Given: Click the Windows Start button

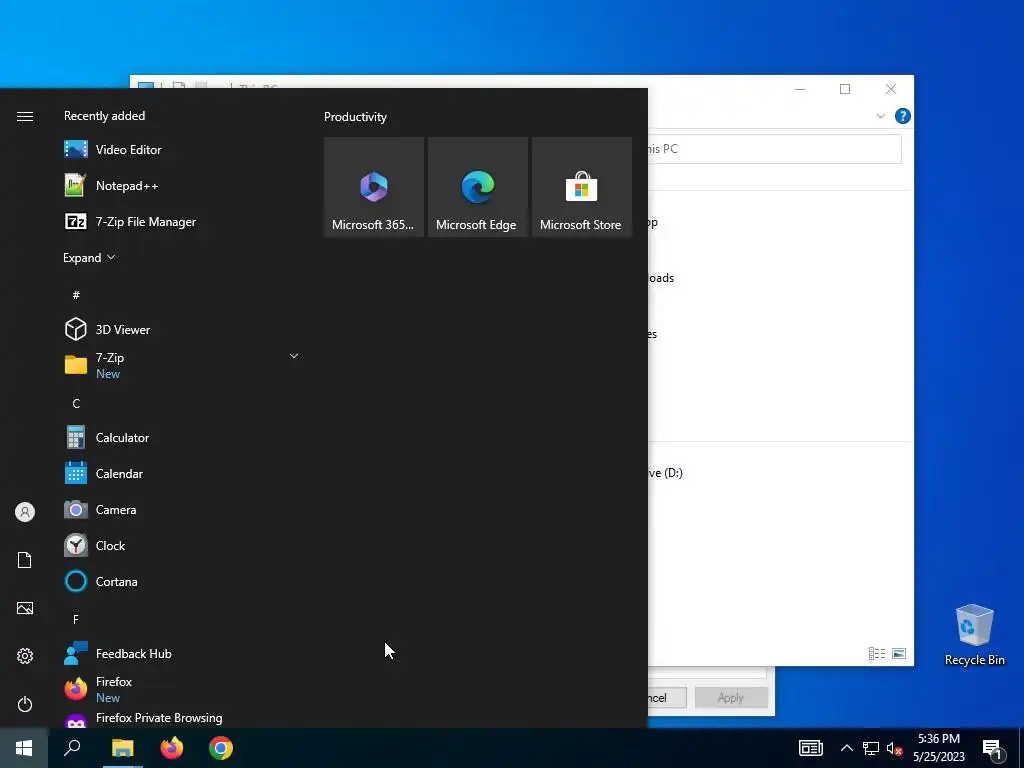Looking at the screenshot, I should point(24,748).
